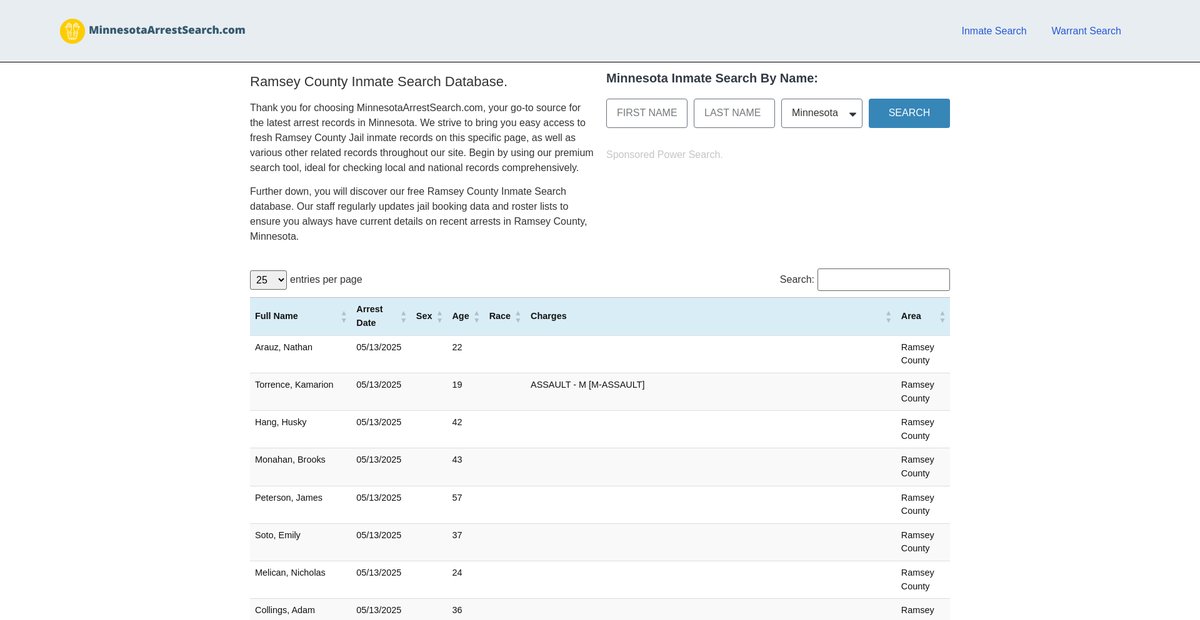This screenshot has height=620, width=1200.
Task: Sort table by Charges column arrows
Action: click(888, 316)
